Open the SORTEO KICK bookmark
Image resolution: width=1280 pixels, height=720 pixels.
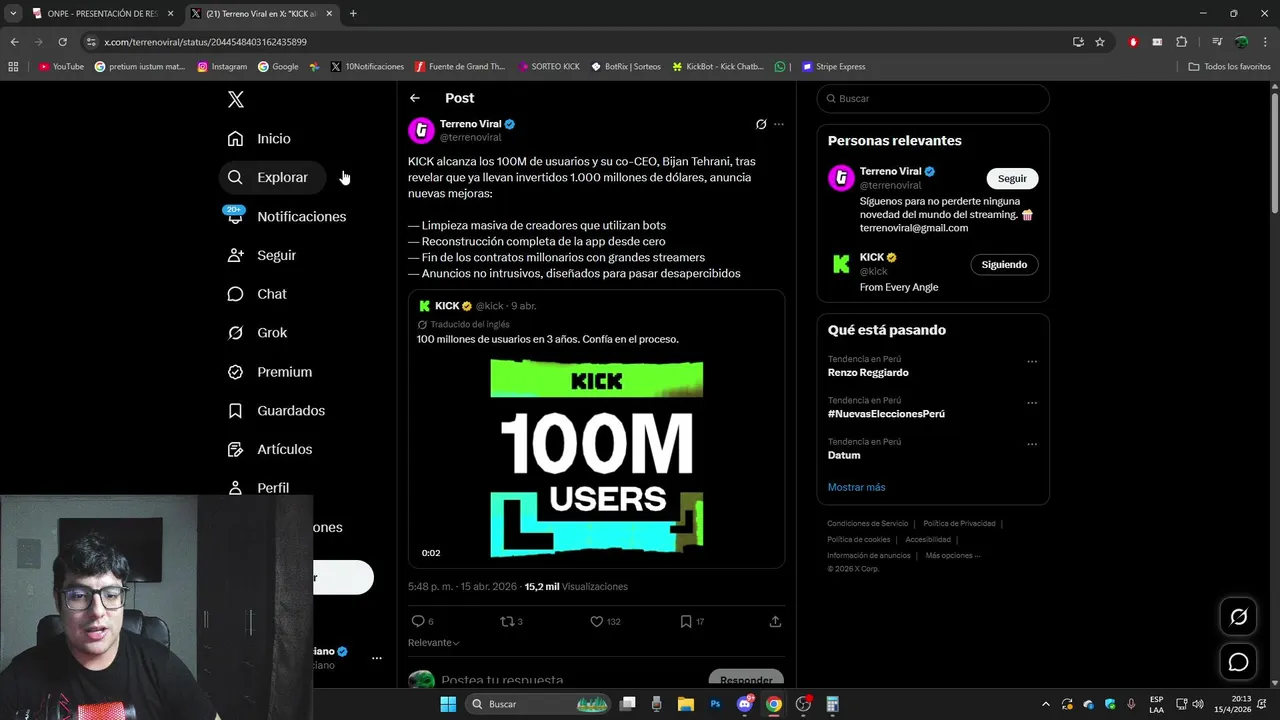click(550, 67)
